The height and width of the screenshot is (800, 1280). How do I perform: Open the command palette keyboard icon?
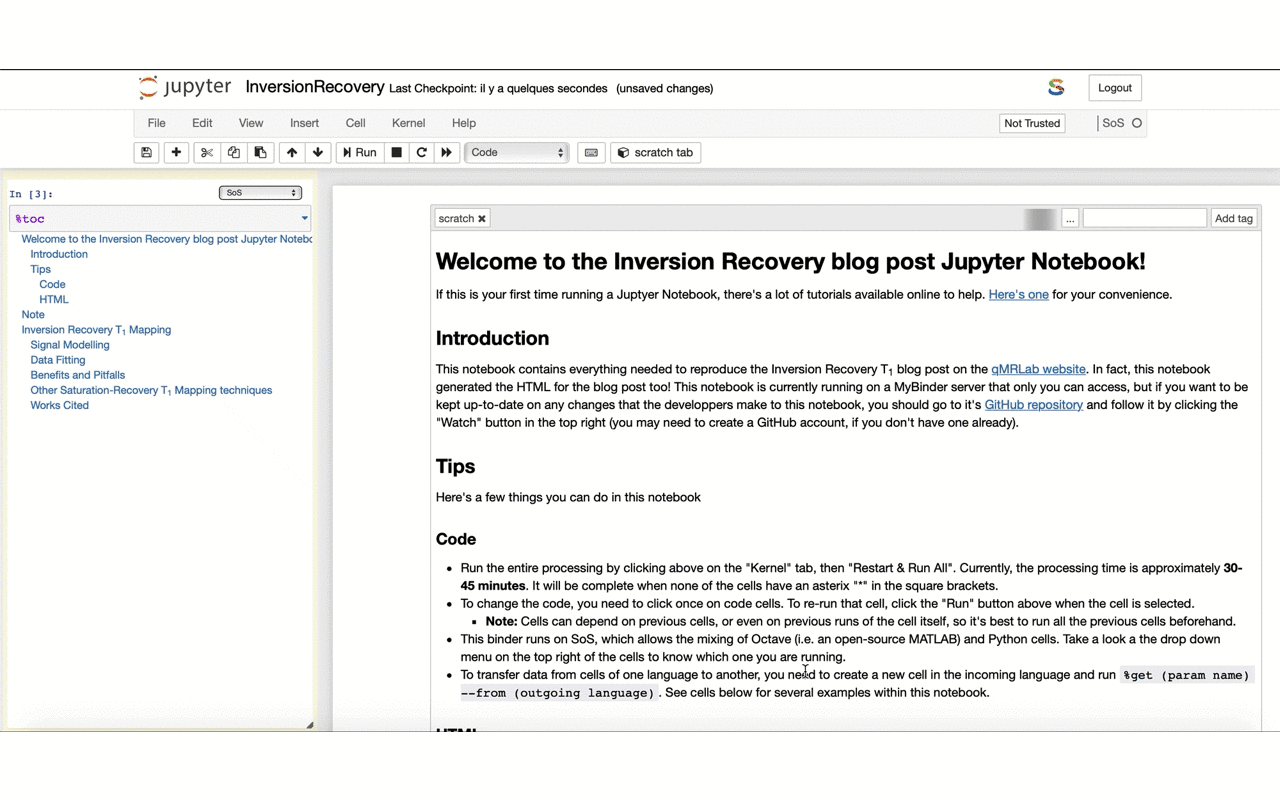pos(591,153)
